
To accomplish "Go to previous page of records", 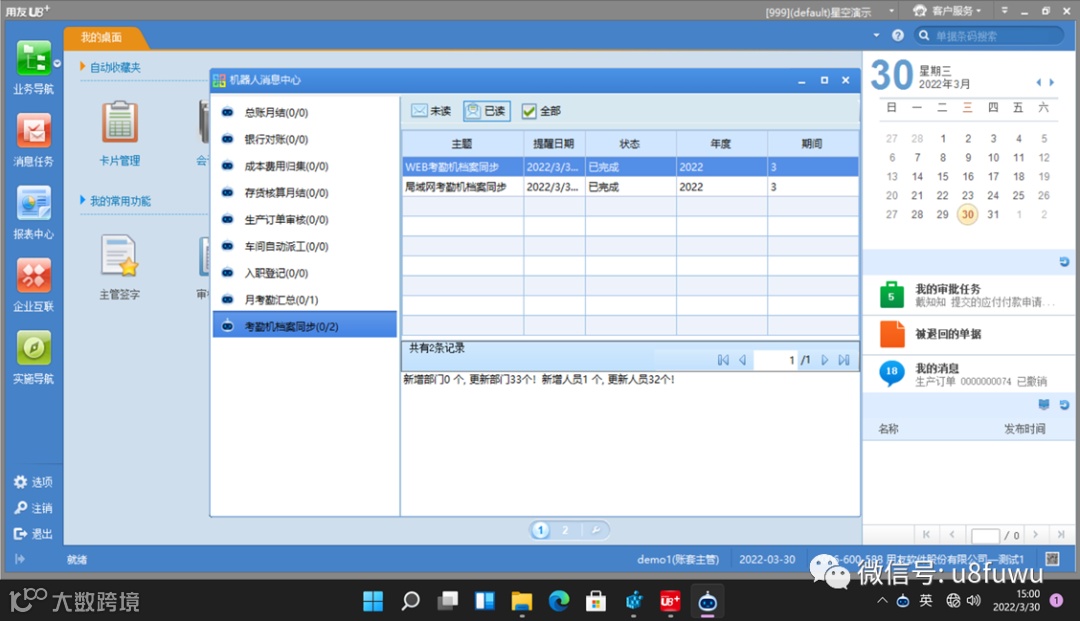I will tap(742, 360).
